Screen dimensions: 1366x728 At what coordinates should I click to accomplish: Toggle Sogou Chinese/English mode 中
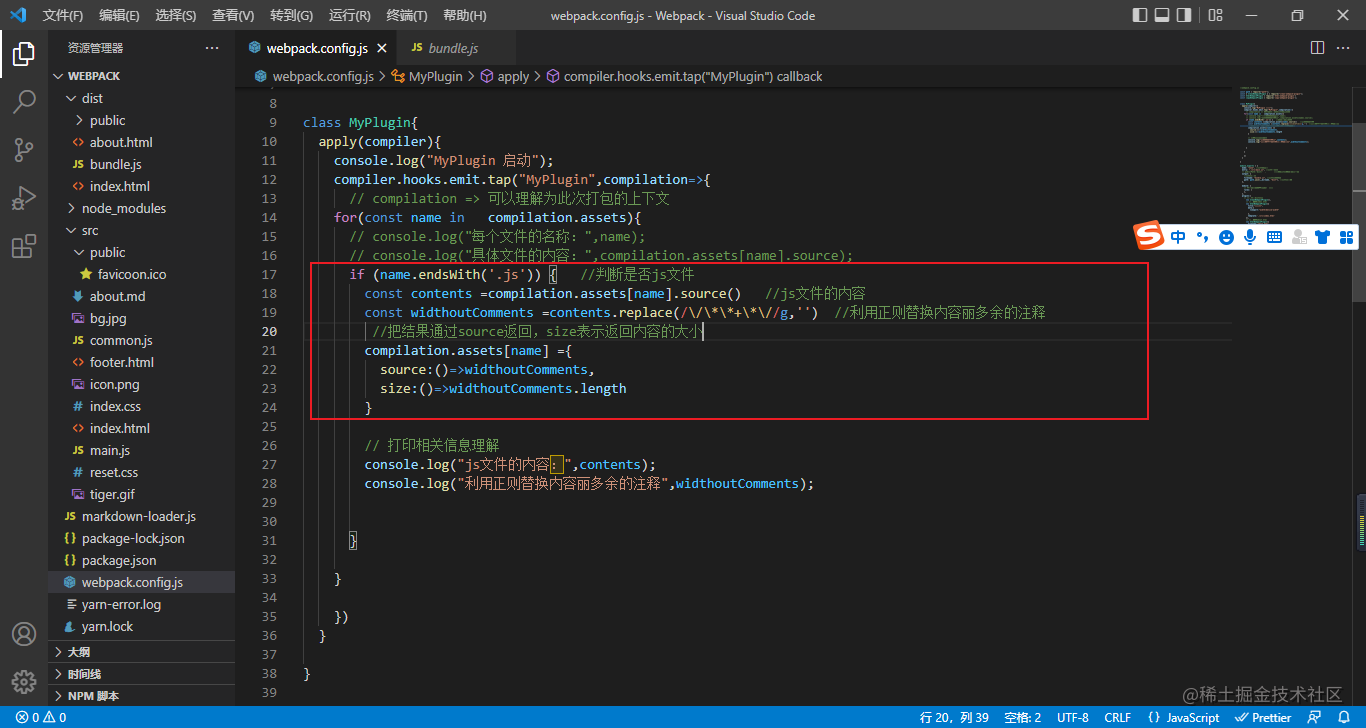[1178, 237]
